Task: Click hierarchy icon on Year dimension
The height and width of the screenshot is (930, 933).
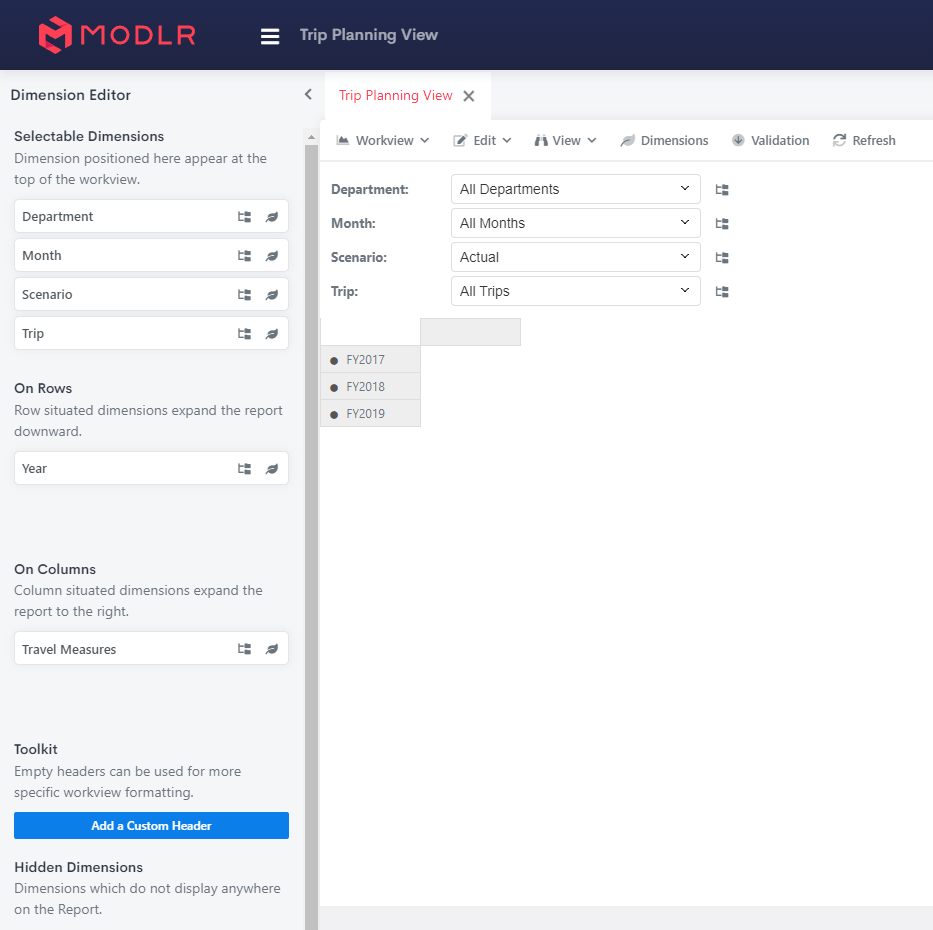Action: point(244,469)
